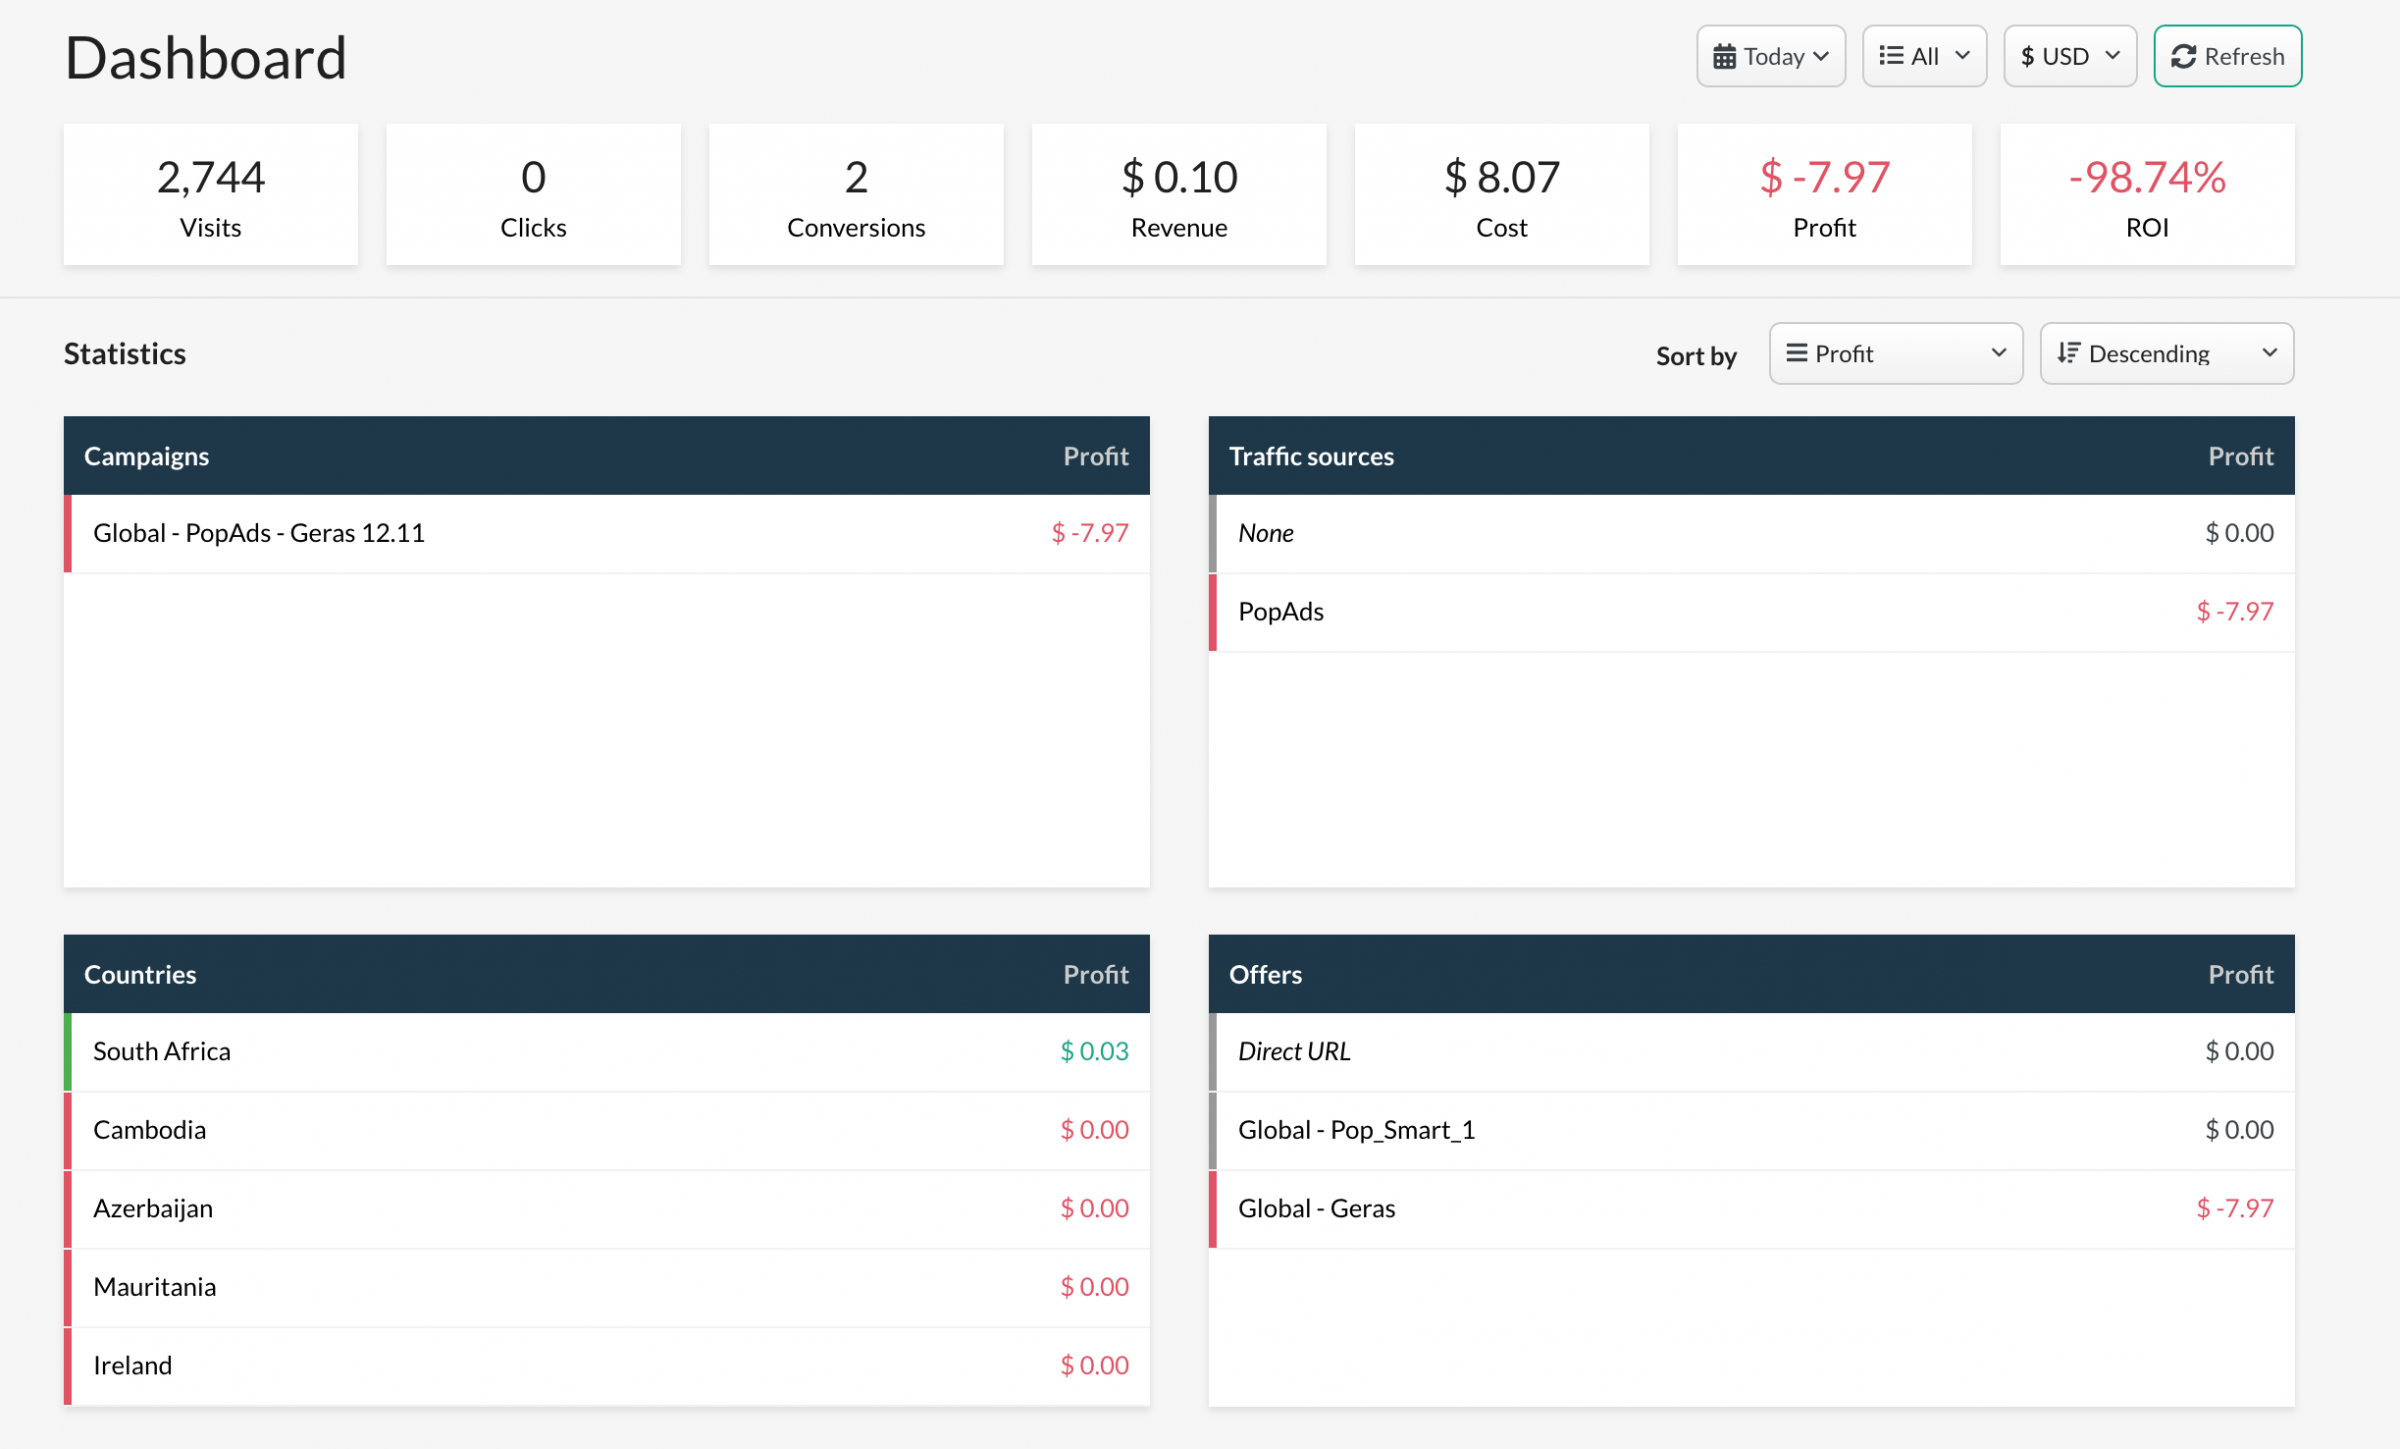Screen dimensions: 2400x1449
Task: Click the dollar sign icon in the USD selector
Action: point(2027,57)
